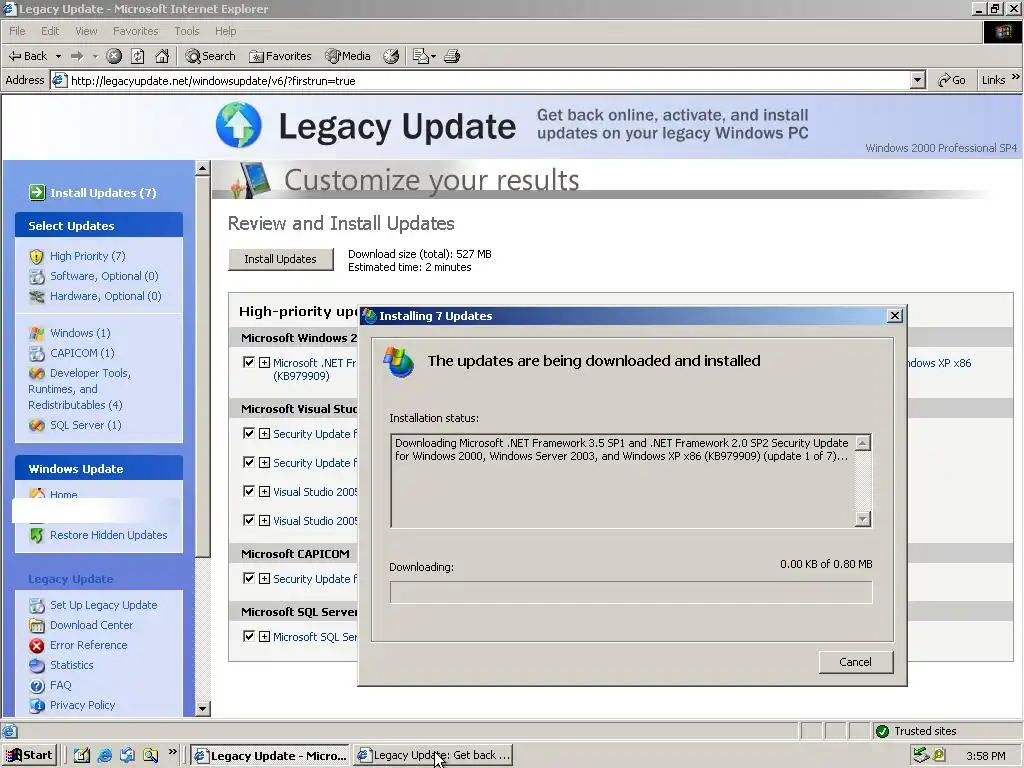Click the installation status box scroll-down arrow
The image size is (1024, 768).
pos(863,519)
